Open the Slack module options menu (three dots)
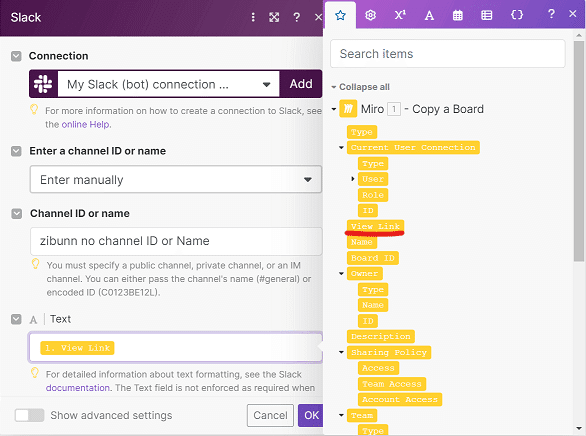The width and height of the screenshot is (586, 436). click(x=253, y=17)
